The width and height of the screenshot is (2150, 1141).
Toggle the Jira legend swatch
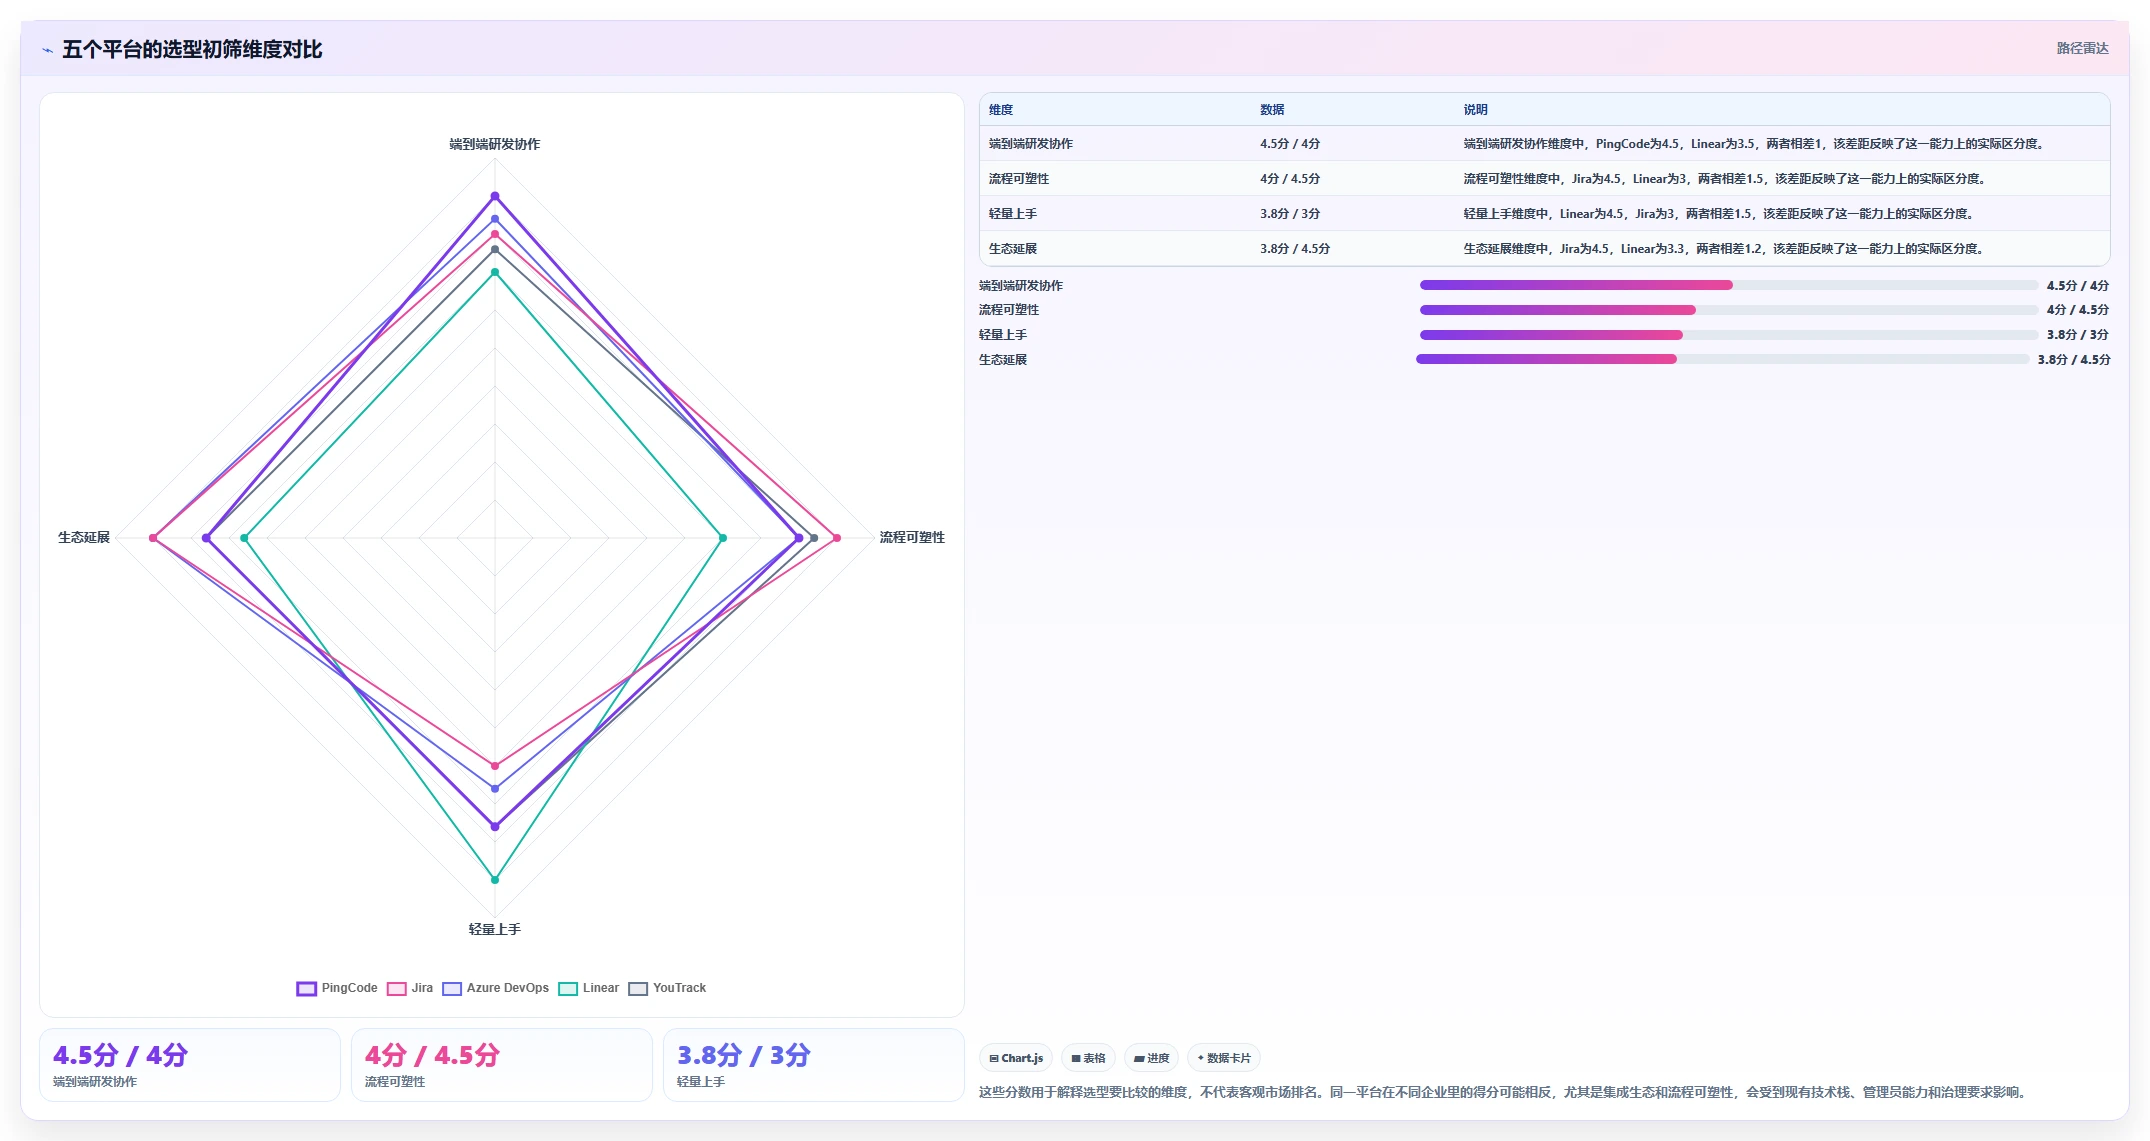(x=397, y=988)
